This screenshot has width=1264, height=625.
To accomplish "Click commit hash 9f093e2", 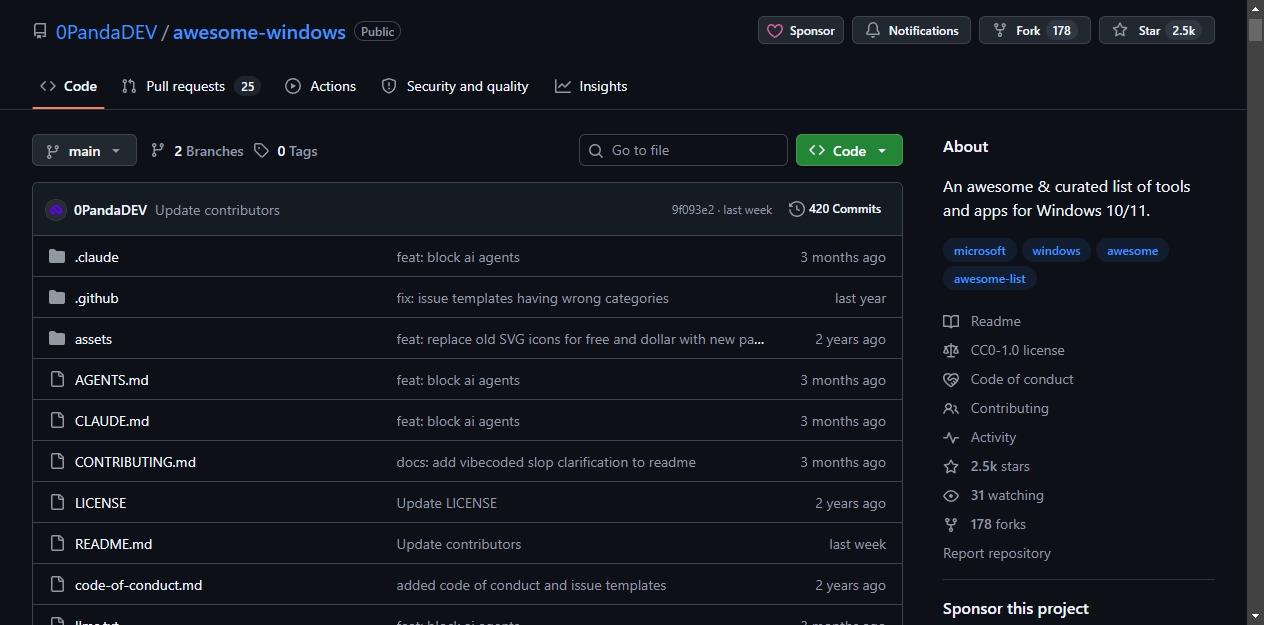I will [693, 210].
